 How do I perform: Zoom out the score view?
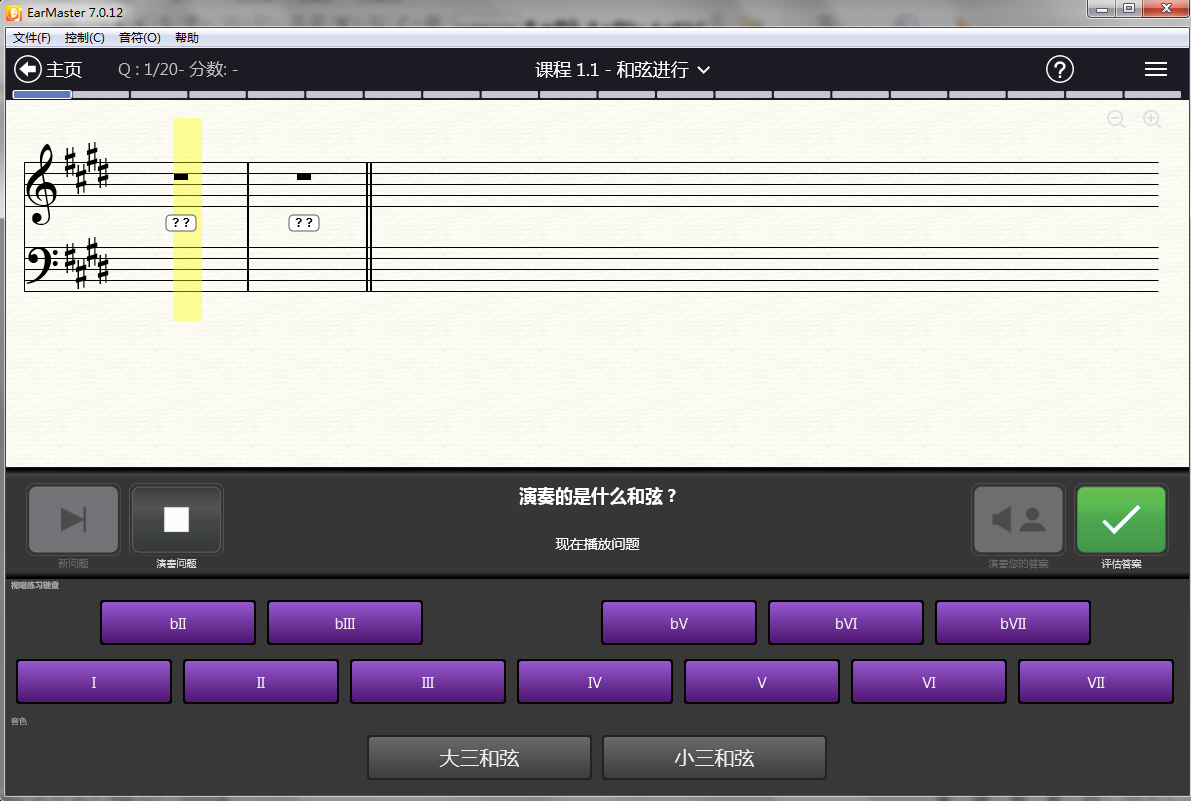pyautogui.click(x=1116, y=120)
